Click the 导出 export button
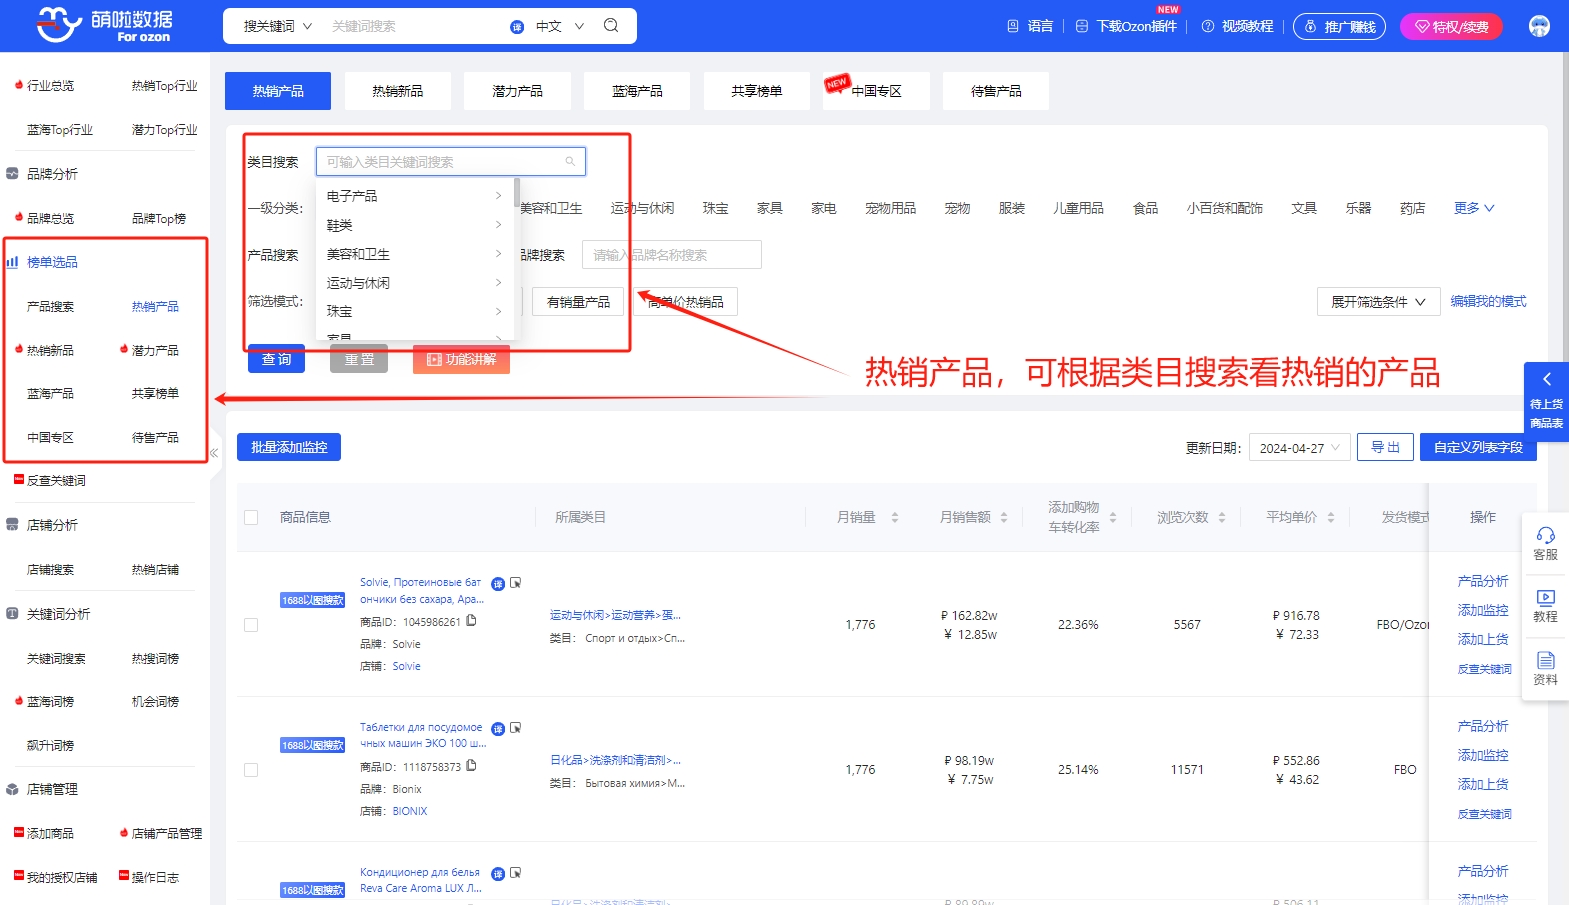The height and width of the screenshot is (905, 1569). click(1385, 447)
